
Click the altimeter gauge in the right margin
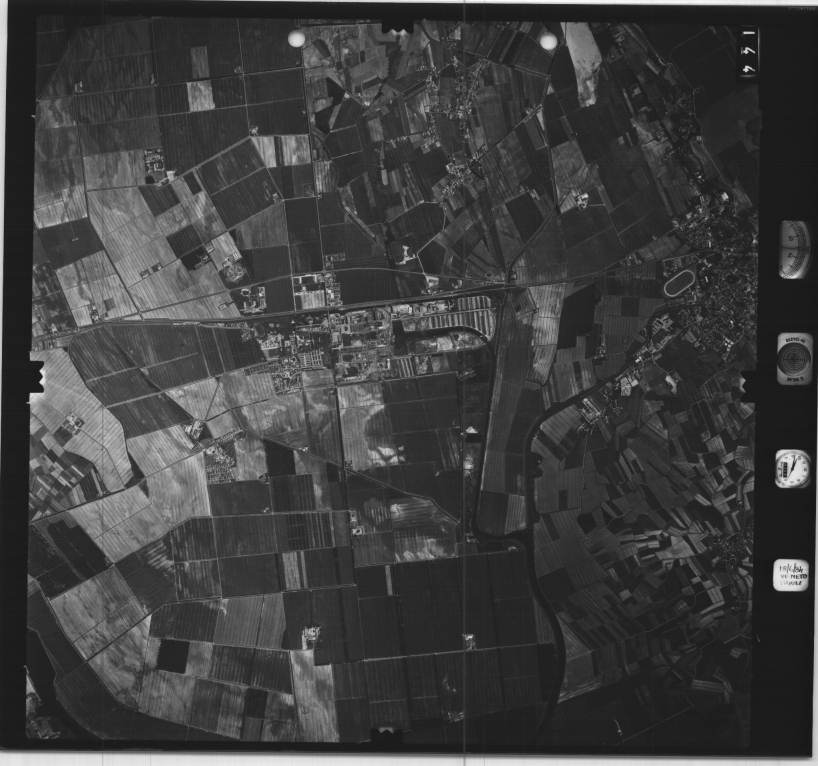click(x=794, y=249)
